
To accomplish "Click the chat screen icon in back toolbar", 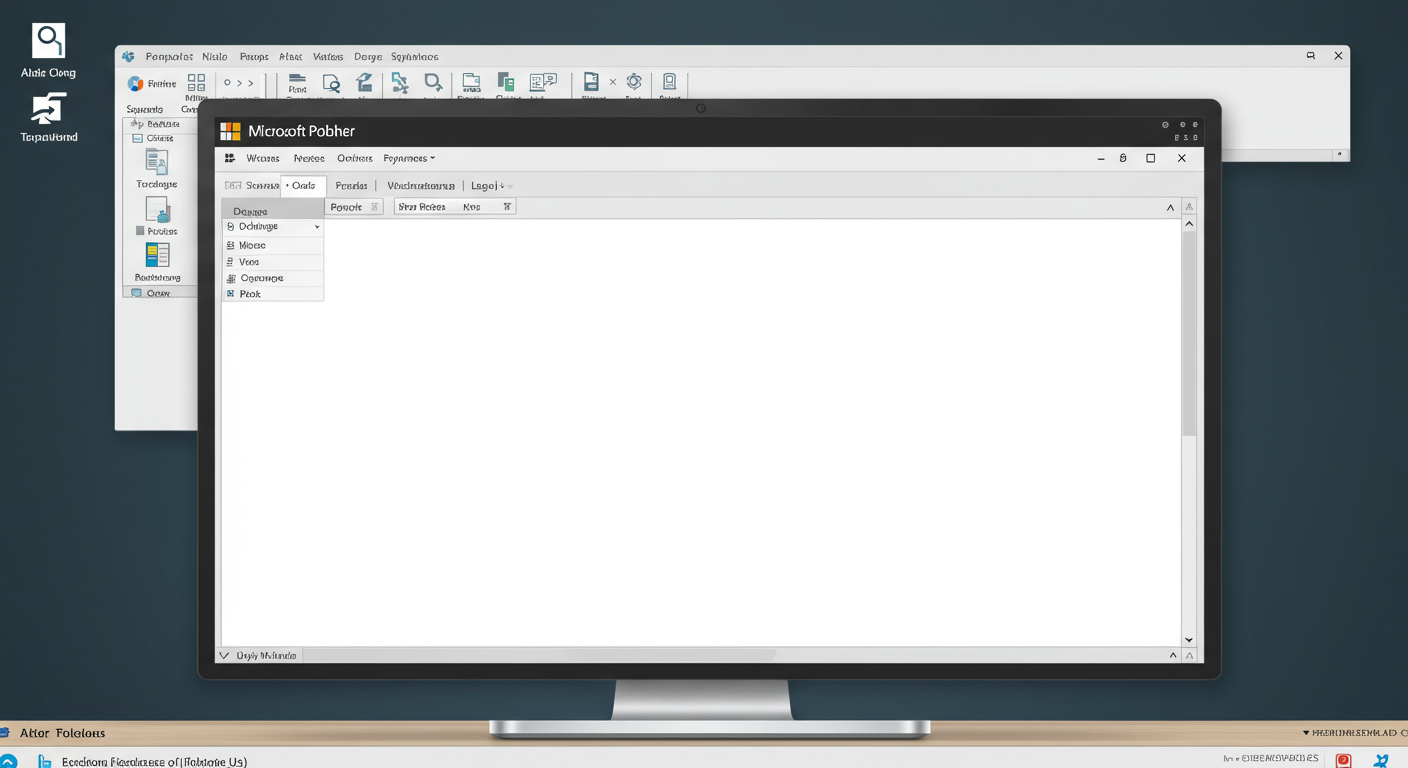I will click(x=542, y=83).
